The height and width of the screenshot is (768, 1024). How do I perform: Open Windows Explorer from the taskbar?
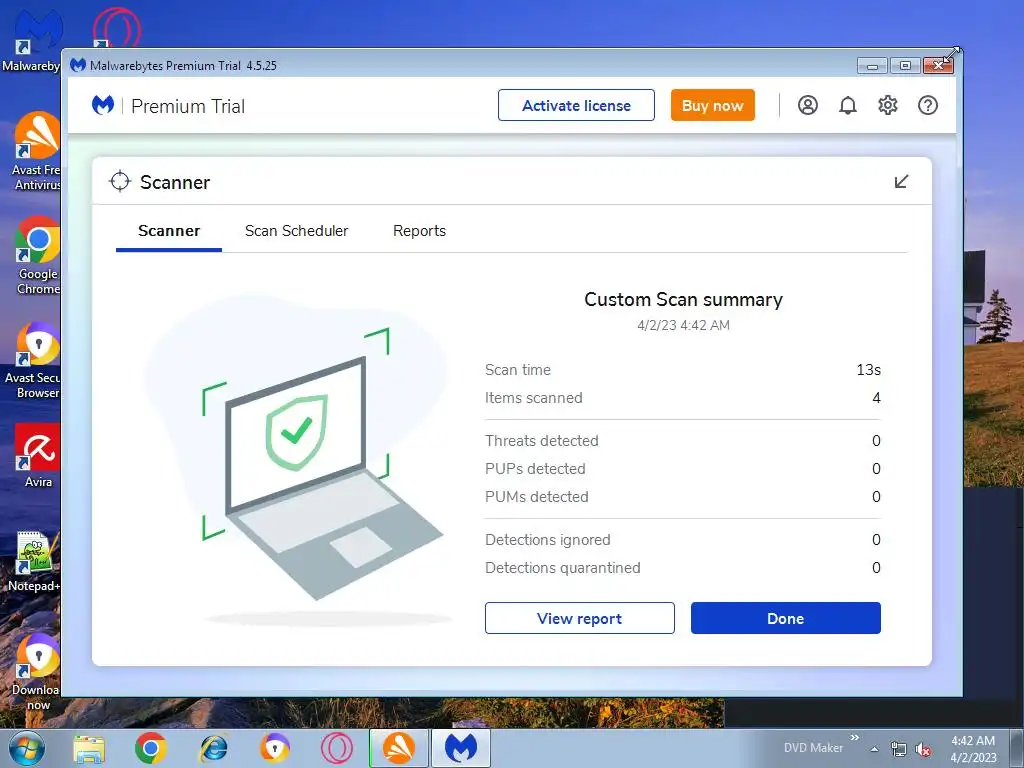[x=89, y=748]
